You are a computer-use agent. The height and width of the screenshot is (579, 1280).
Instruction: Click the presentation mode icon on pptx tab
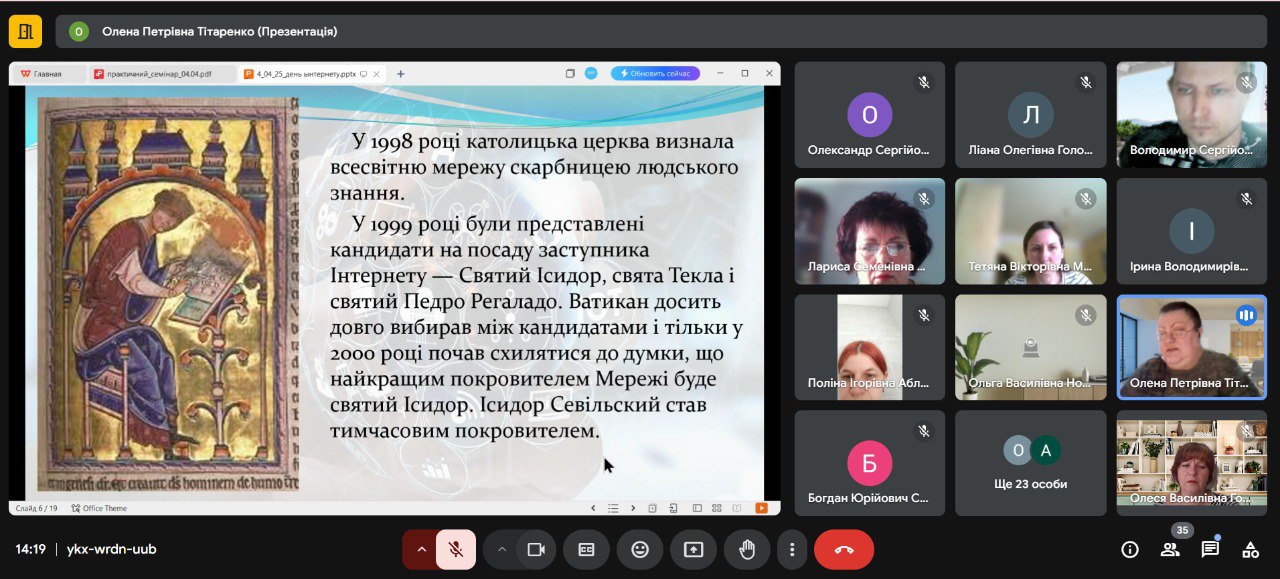click(364, 74)
